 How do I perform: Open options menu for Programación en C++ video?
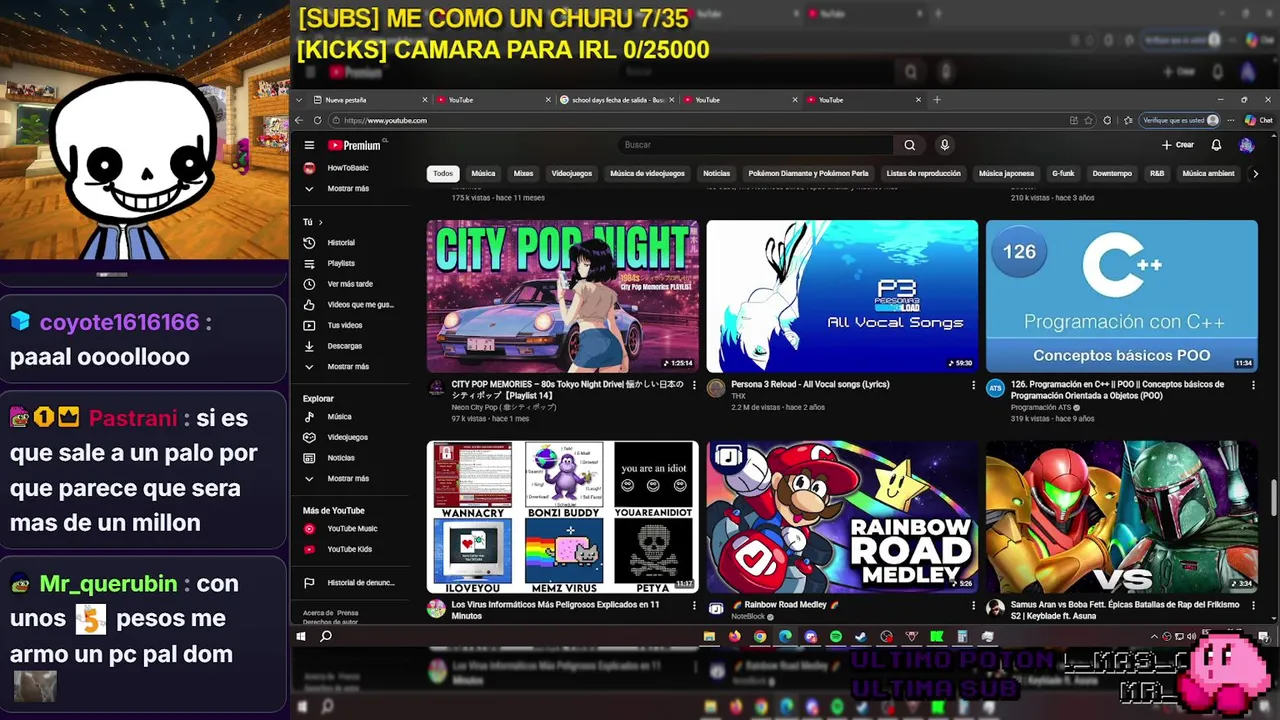[x=1253, y=385]
